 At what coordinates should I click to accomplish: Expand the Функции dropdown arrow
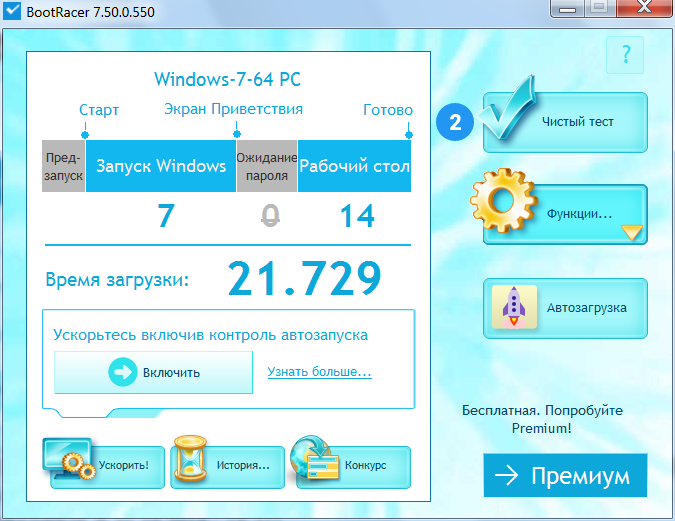point(632,232)
